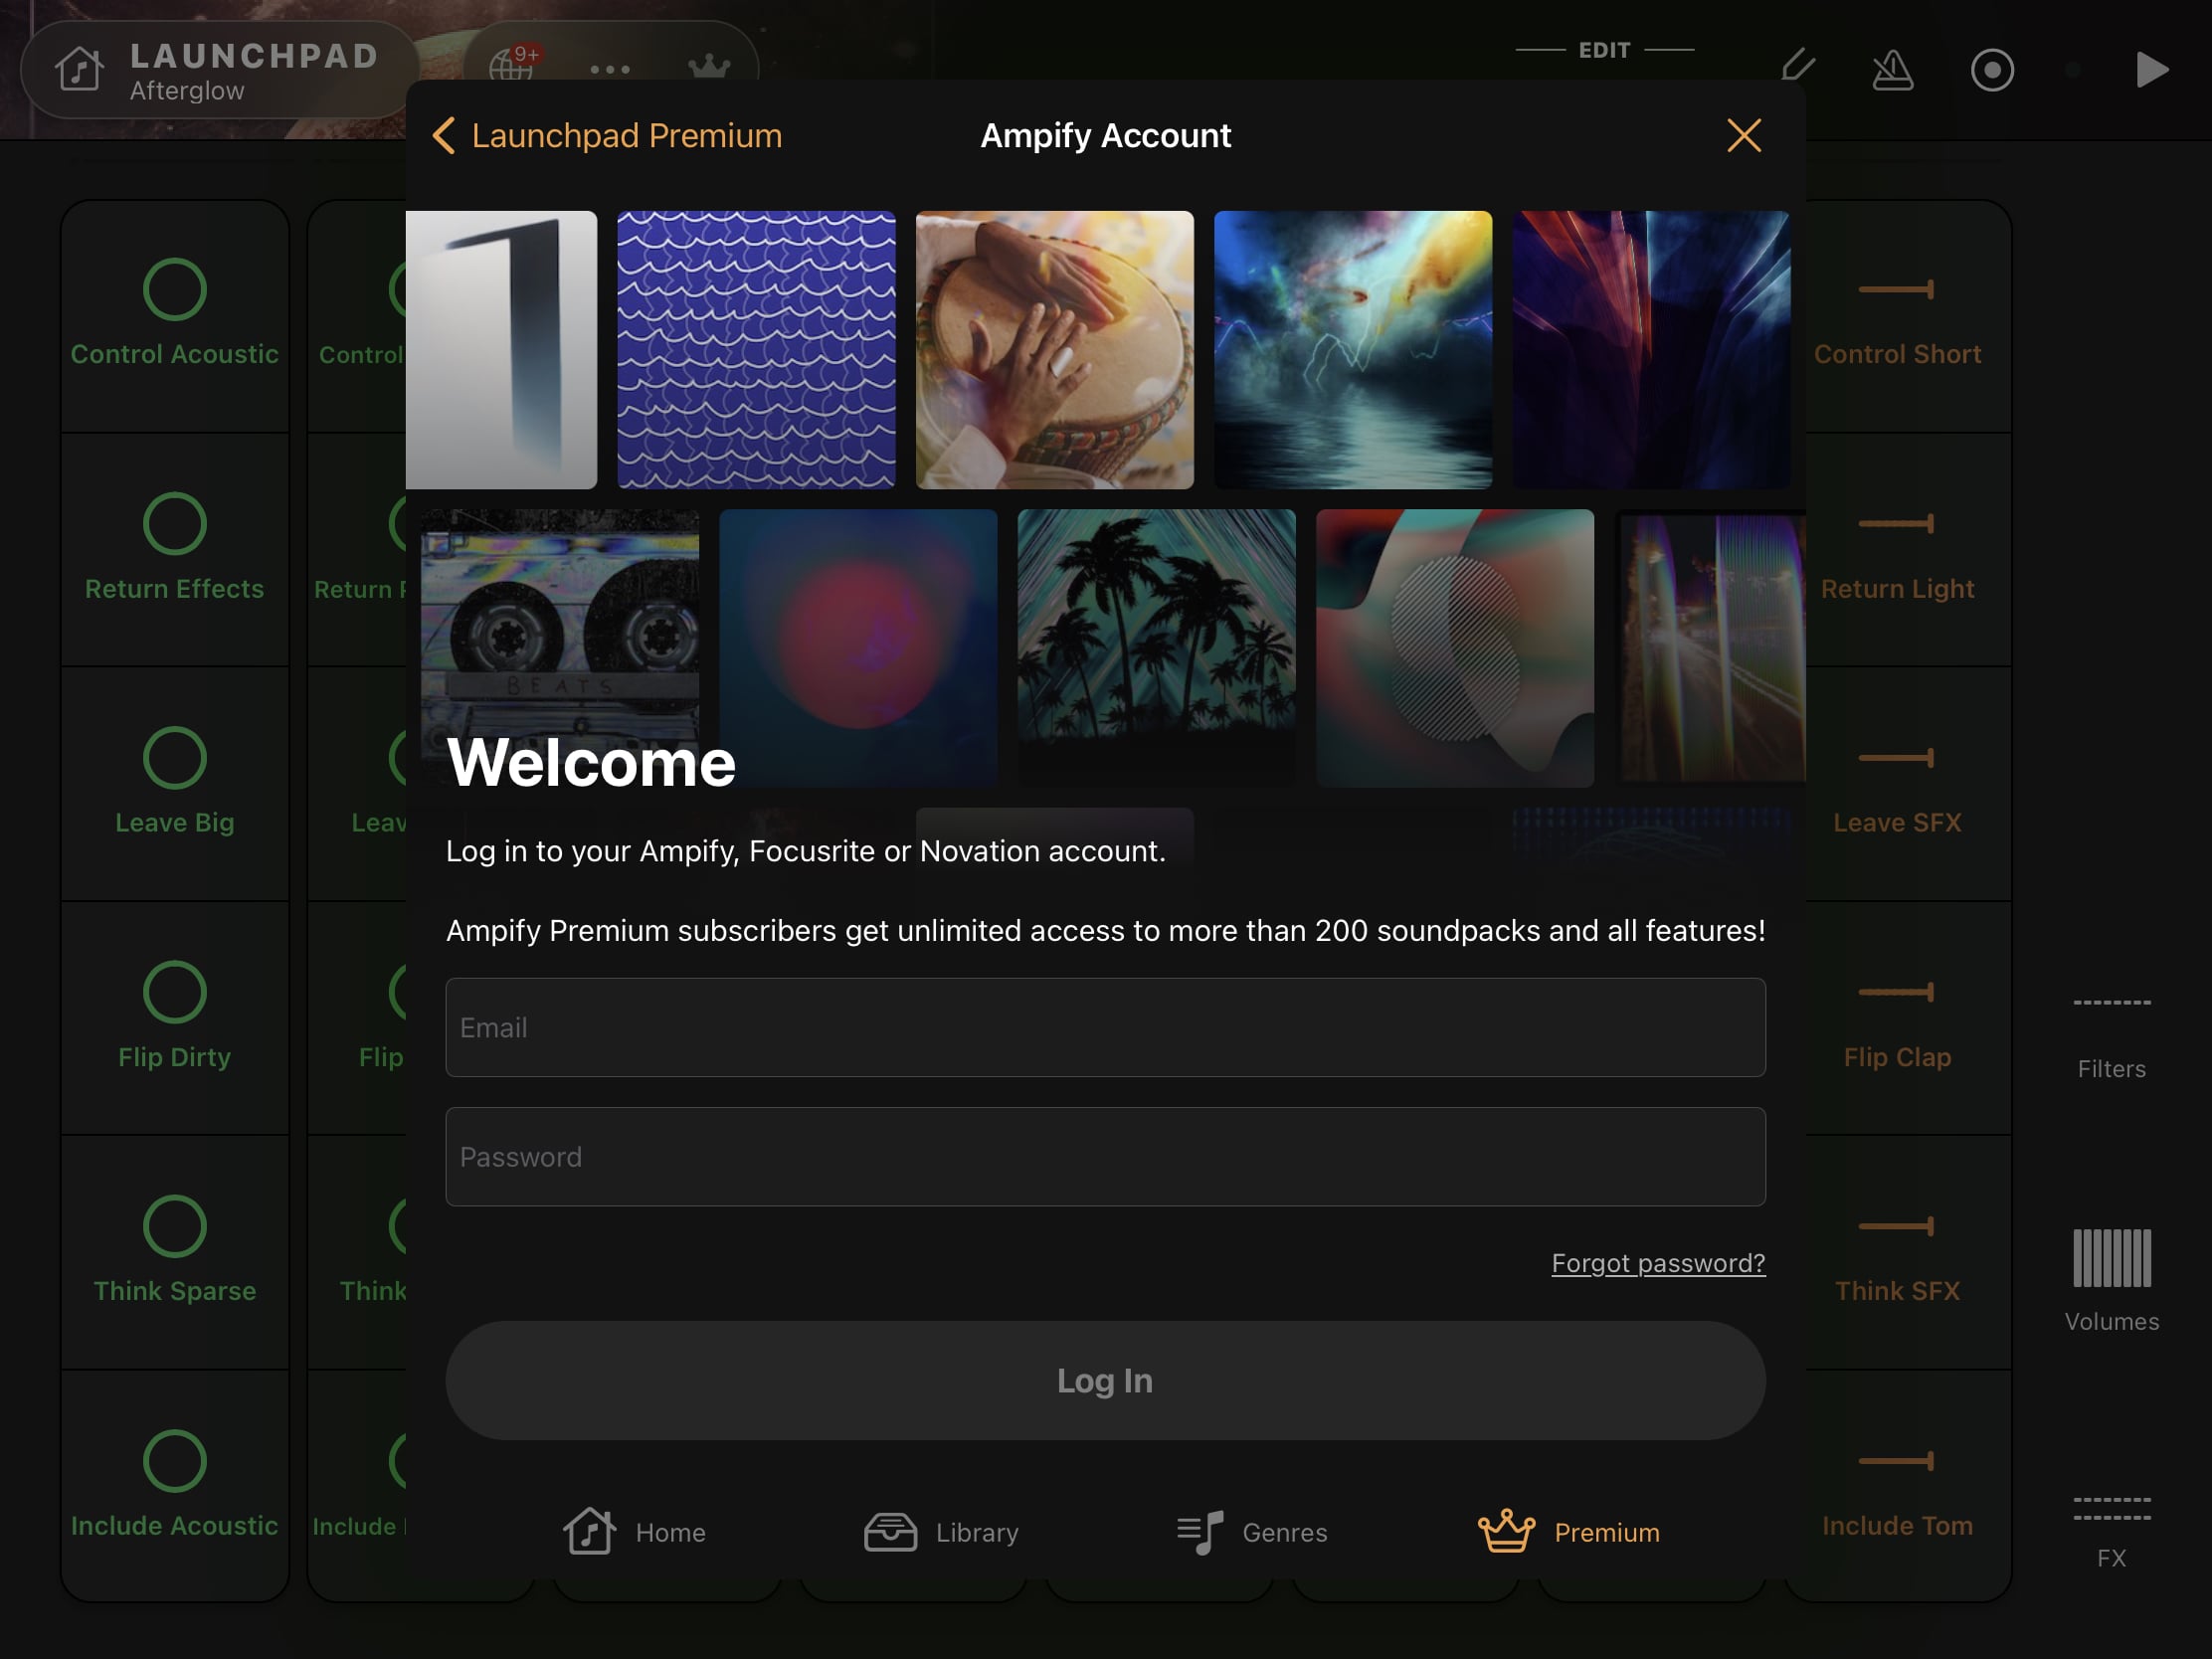
Task: Open the FX panel
Action: pyautogui.click(x=2111, y=1532)
